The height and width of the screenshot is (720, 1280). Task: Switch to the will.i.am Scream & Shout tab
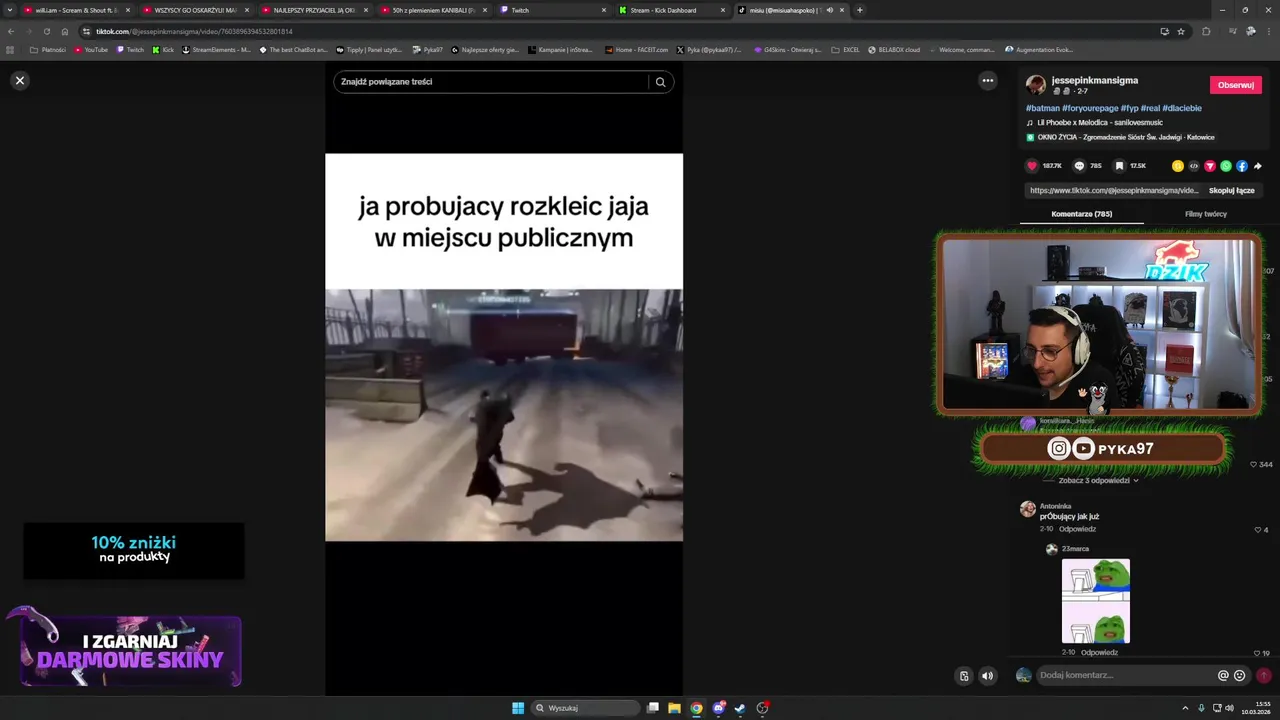coord(76,10)
